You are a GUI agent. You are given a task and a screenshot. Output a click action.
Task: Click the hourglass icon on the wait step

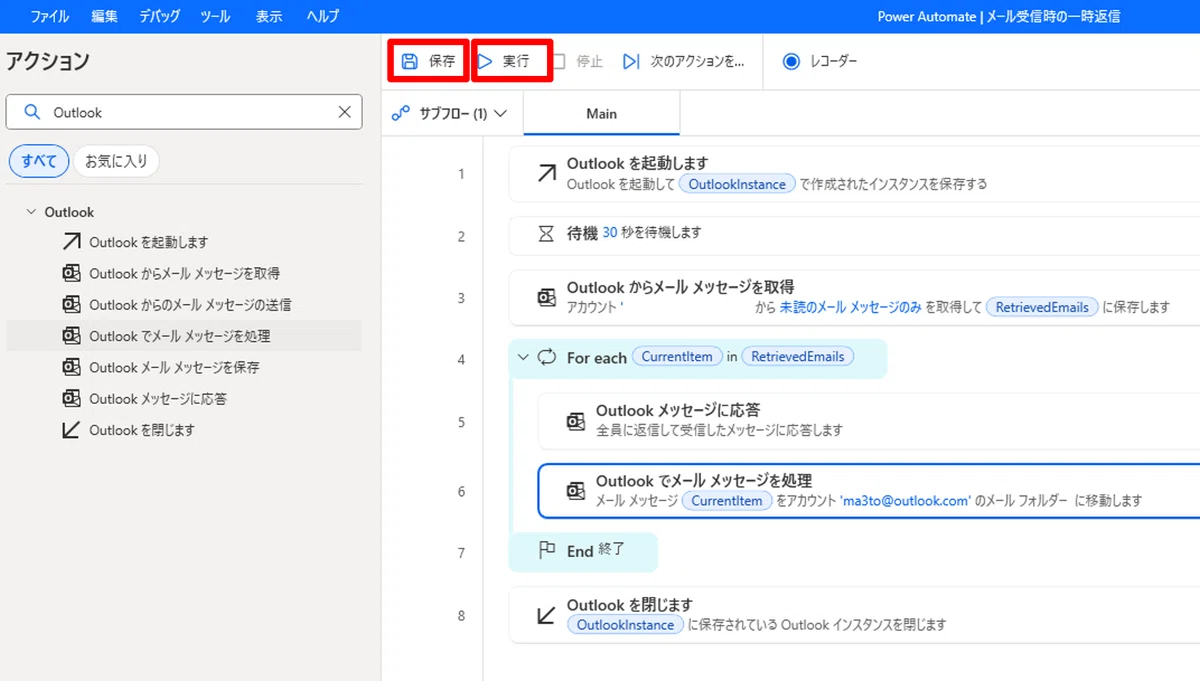tap(546, 233)
